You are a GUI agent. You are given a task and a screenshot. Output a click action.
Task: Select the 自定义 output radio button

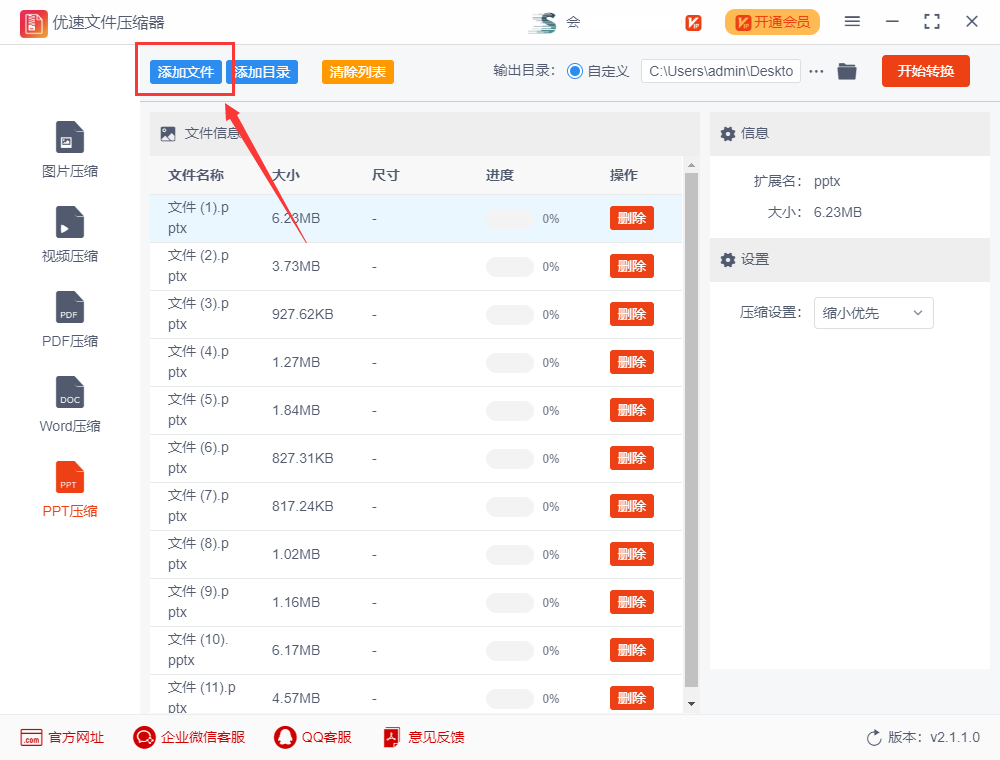coord(575,71)
